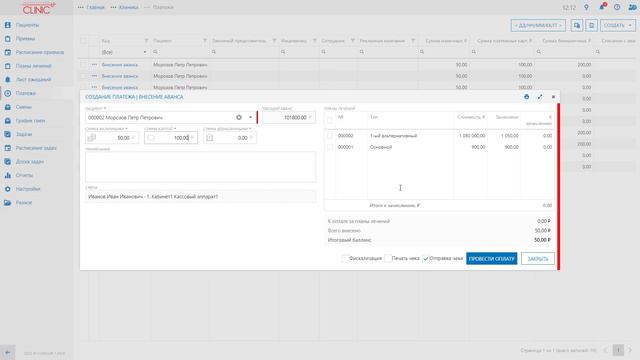Open row menu dots of first Внесение аванса
Viewport: 640px width, 360px height.
coord(95,65)
